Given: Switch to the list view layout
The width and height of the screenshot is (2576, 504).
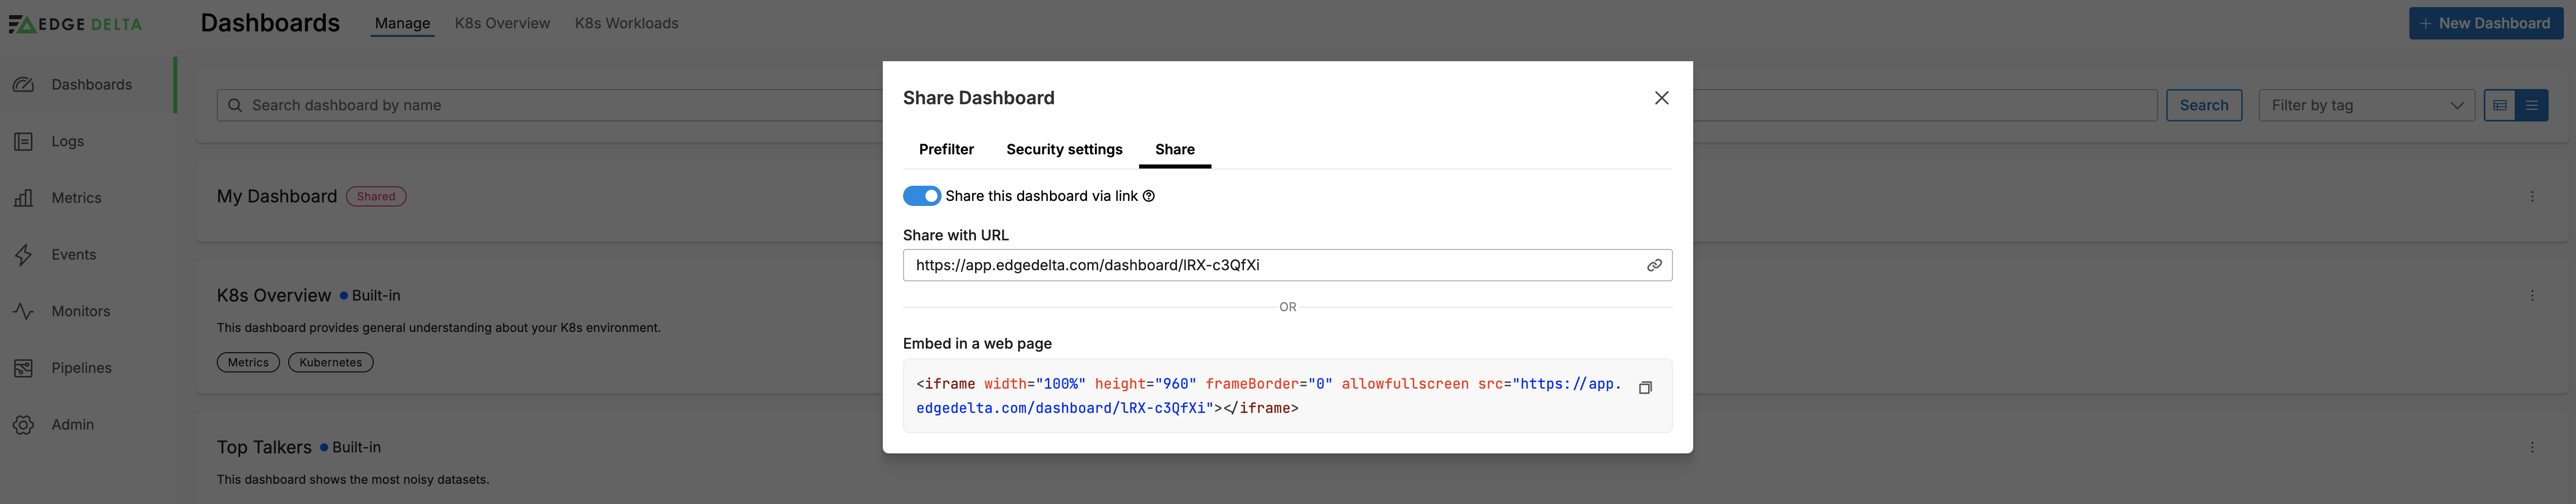Looking at the screenshot, I should point(2532,105).
